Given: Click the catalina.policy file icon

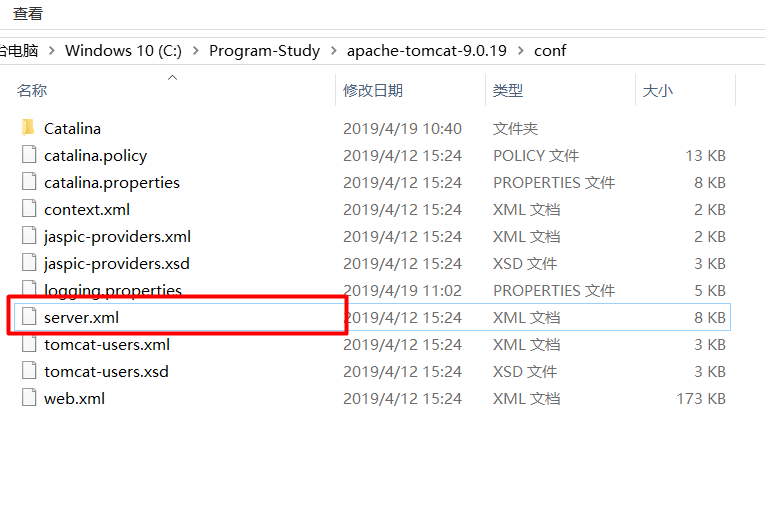Looking at the screenshot, I should (29, 154).
